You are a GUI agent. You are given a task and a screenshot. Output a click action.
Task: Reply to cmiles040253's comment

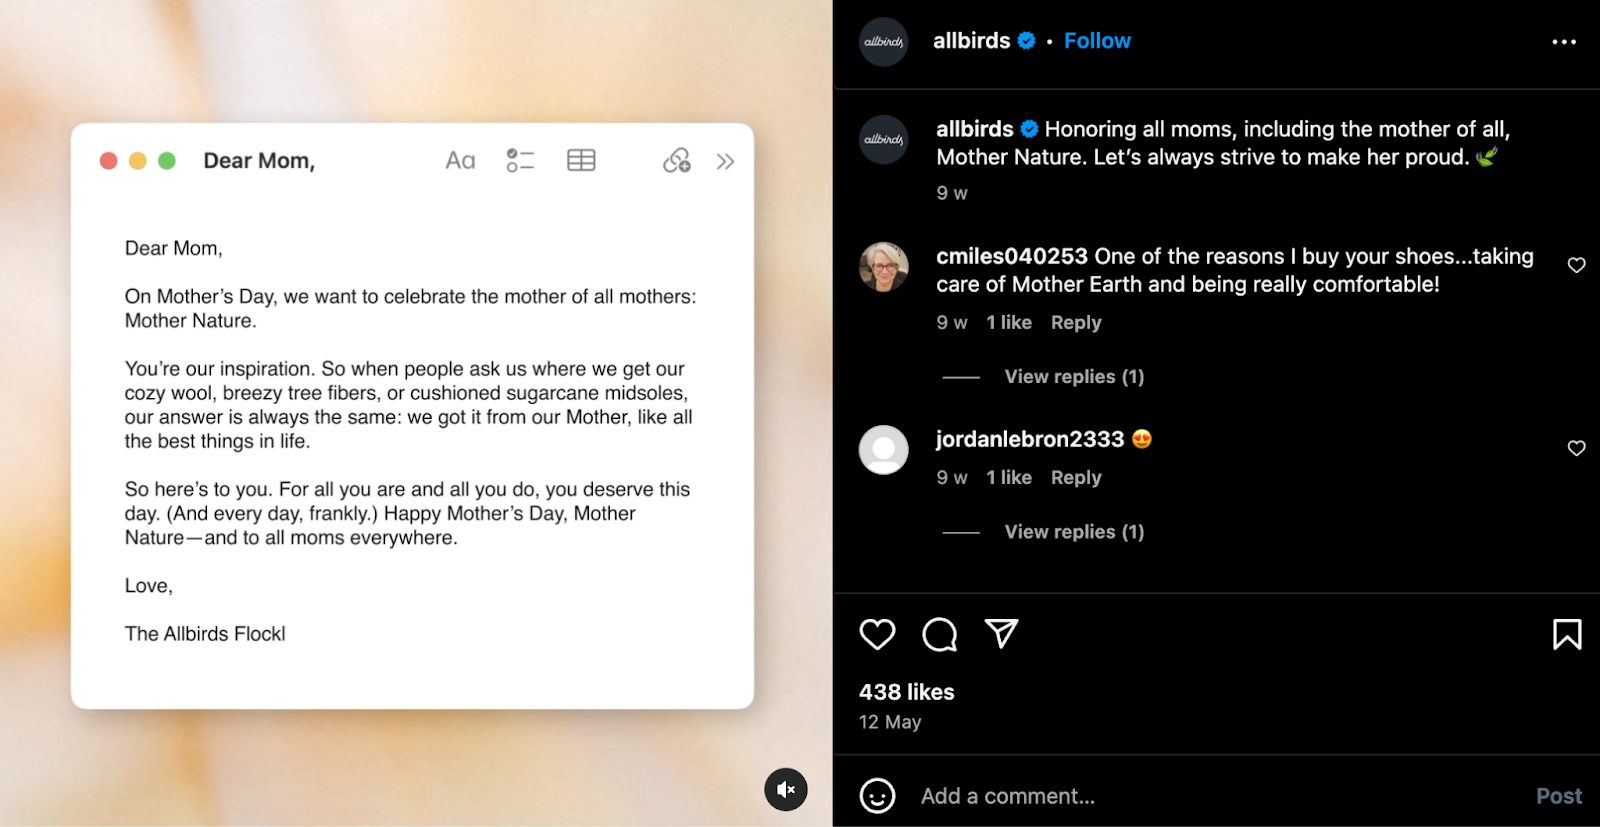(x=1076, y=322)
